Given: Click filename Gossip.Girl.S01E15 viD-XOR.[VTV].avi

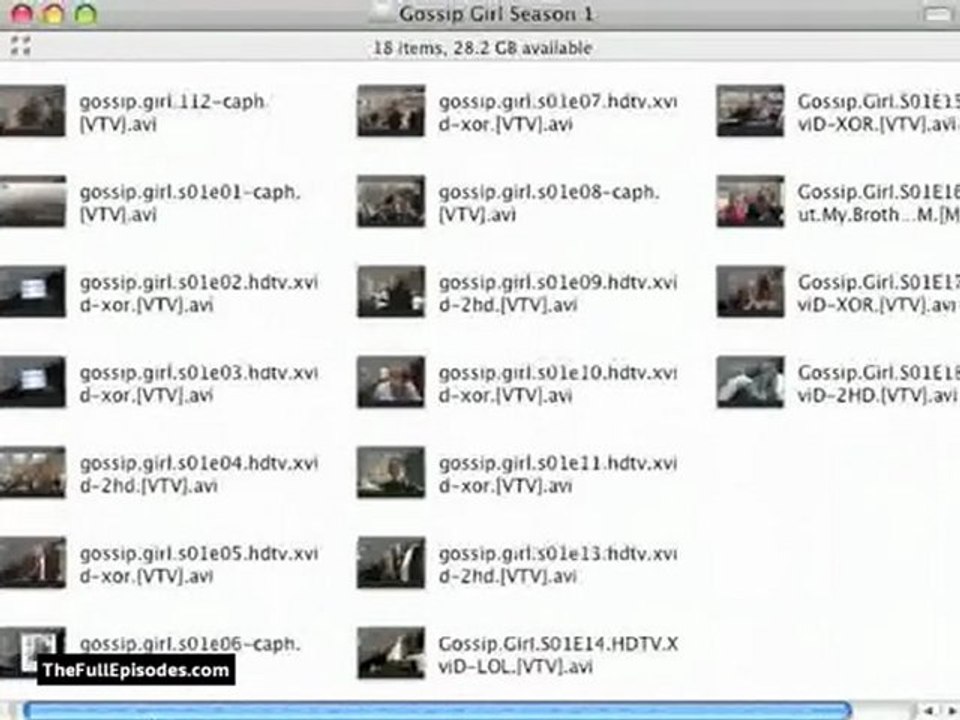Looking at the screenshot, I should (878, 113).
